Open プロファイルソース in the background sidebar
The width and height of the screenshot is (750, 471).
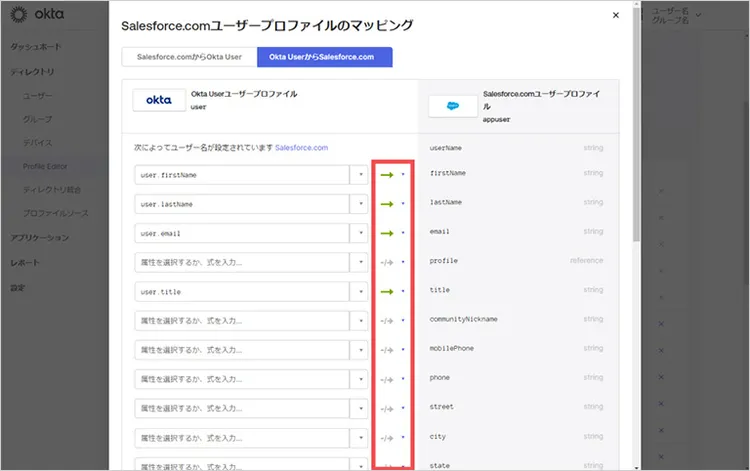point(56,213)
